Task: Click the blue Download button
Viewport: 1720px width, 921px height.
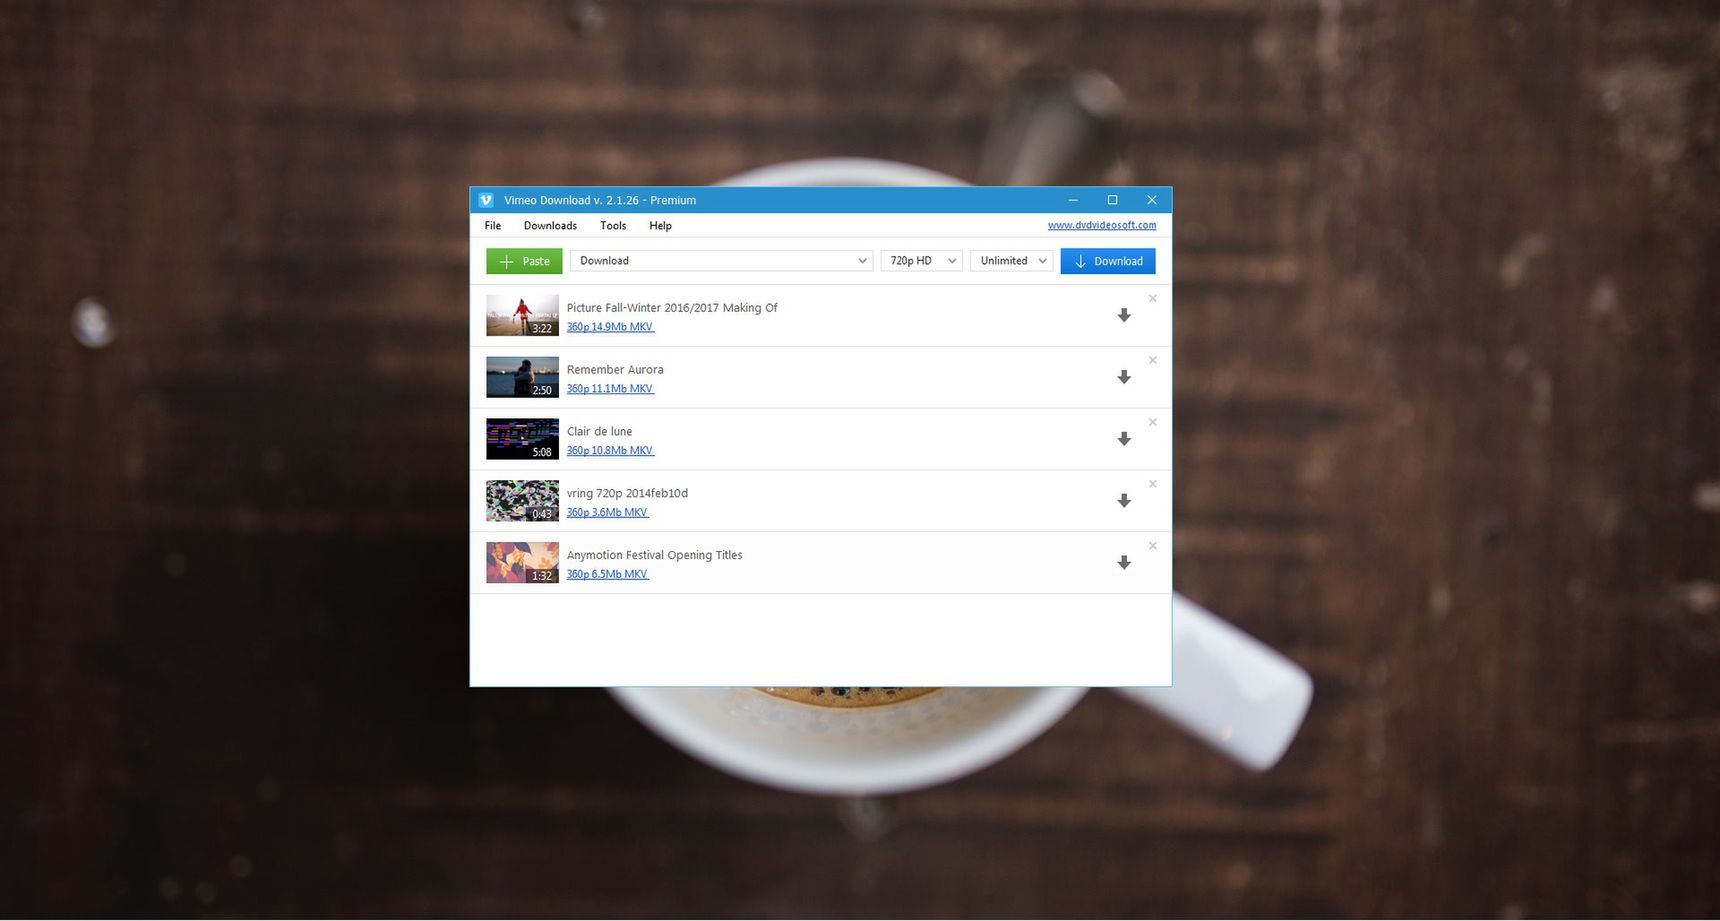Action: point(1108,261)
